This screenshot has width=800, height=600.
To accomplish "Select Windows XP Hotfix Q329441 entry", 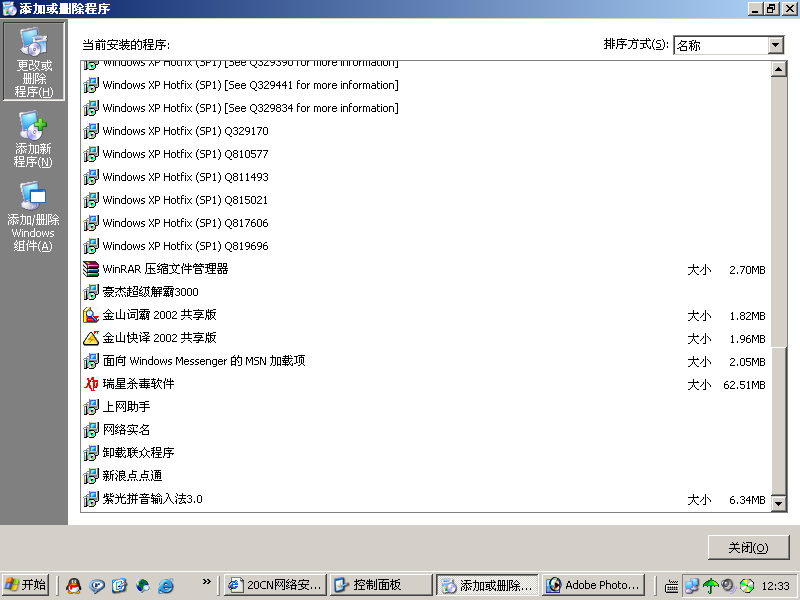I will pos(251,85).
